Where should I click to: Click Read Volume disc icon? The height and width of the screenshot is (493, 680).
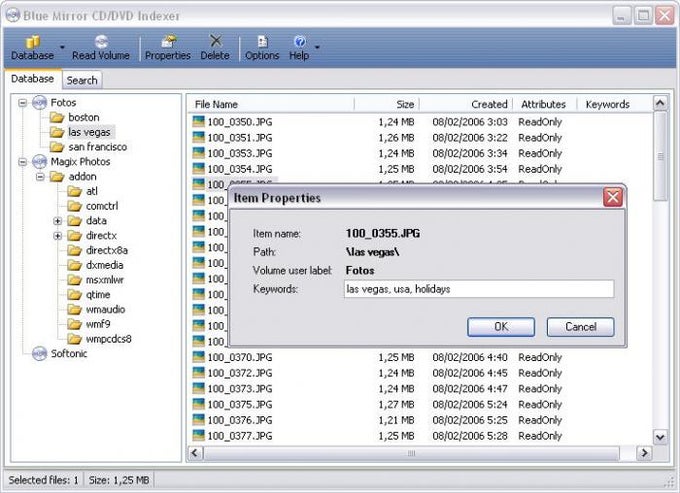point(101,42)
